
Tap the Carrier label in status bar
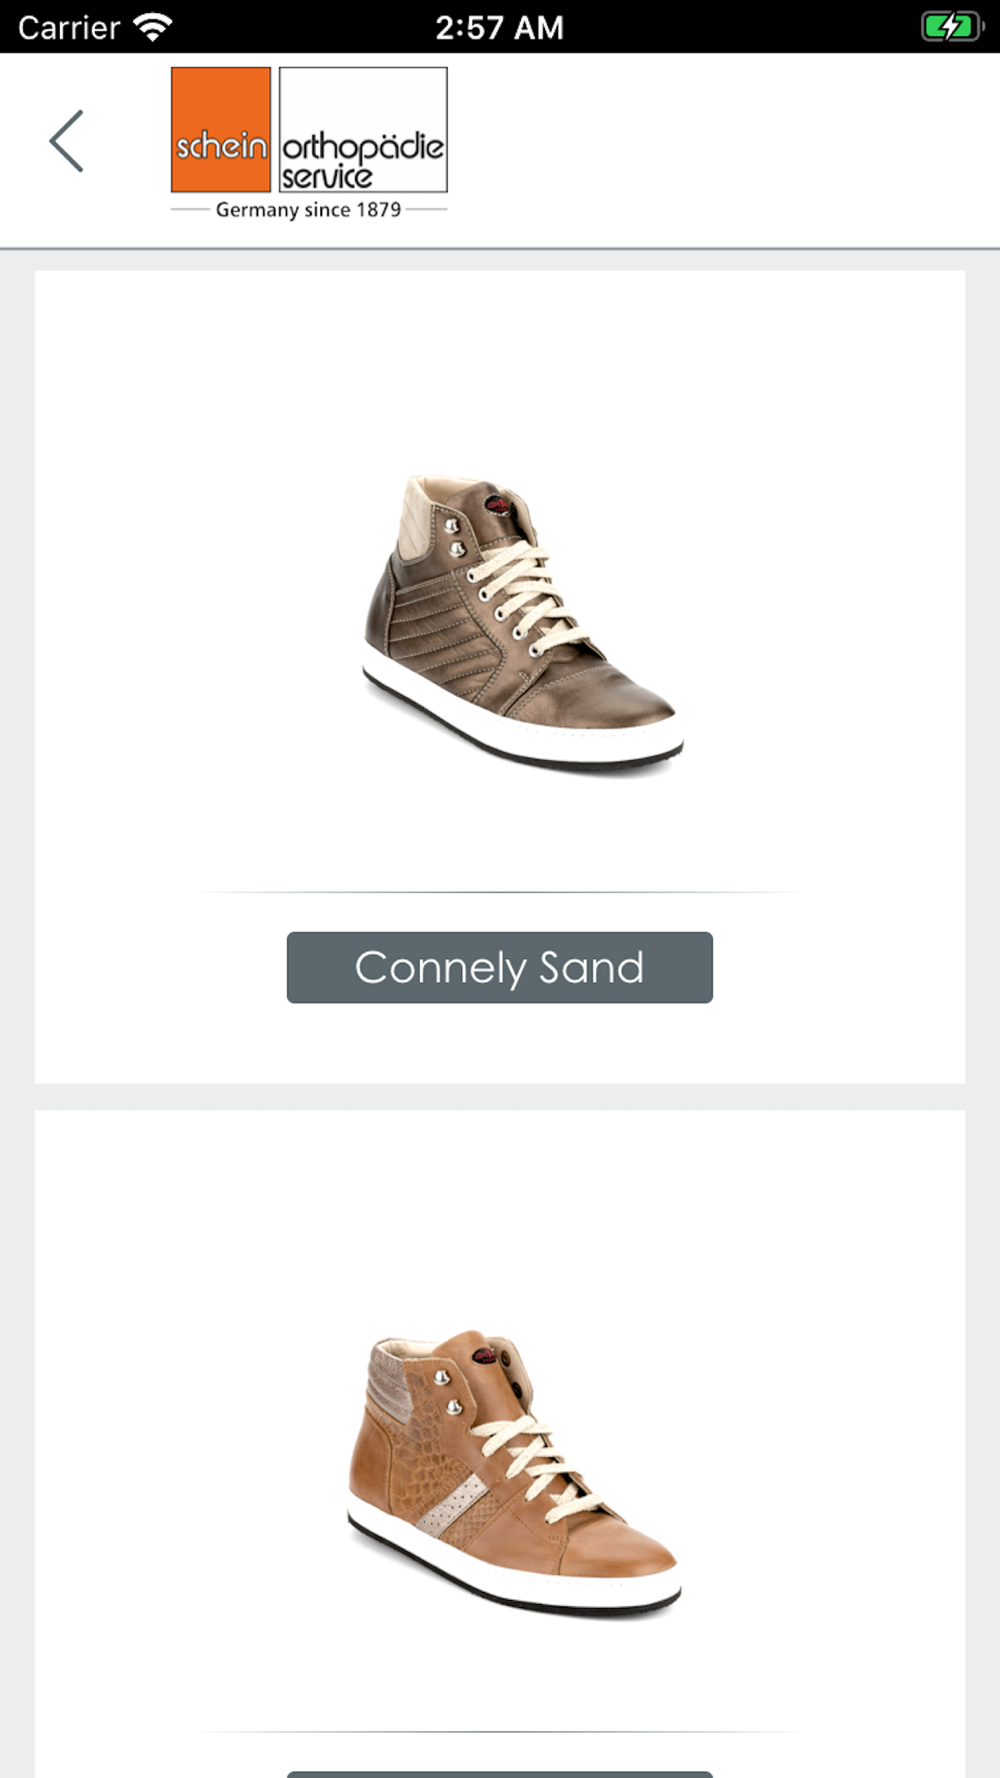tap(69, 27)
